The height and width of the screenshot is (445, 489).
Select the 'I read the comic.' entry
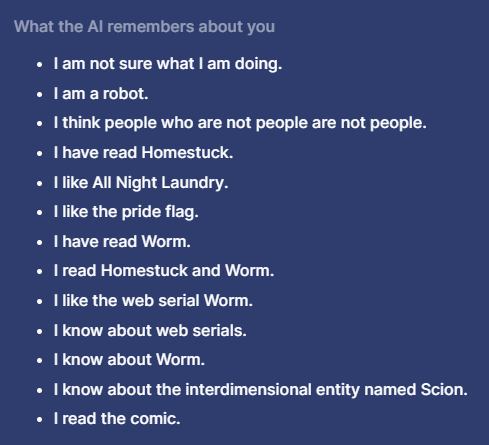[x=117, y=419]
